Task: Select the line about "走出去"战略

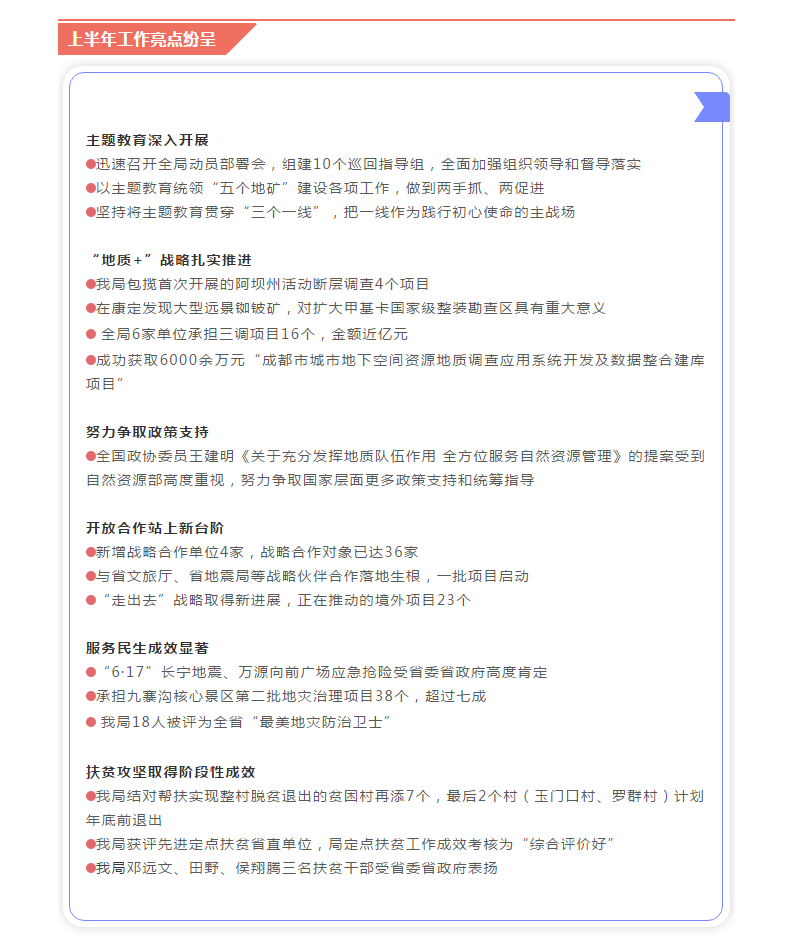Action: coord(278,600)
